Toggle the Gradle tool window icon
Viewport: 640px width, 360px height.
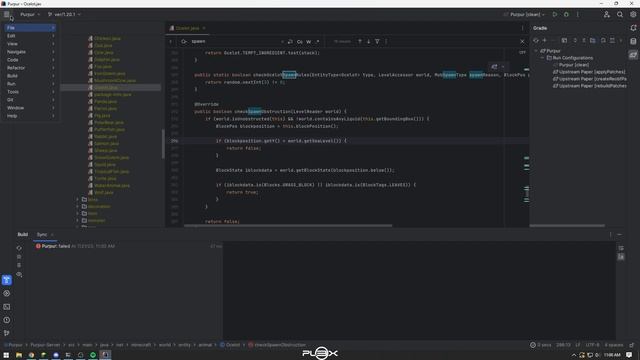(633, 55)
